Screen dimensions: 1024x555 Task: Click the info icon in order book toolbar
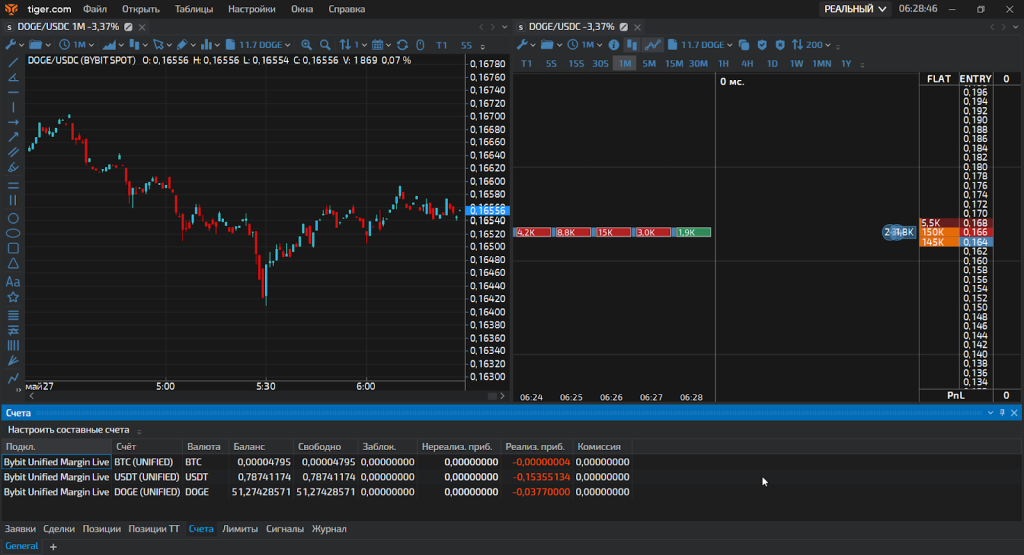point(614,45)
